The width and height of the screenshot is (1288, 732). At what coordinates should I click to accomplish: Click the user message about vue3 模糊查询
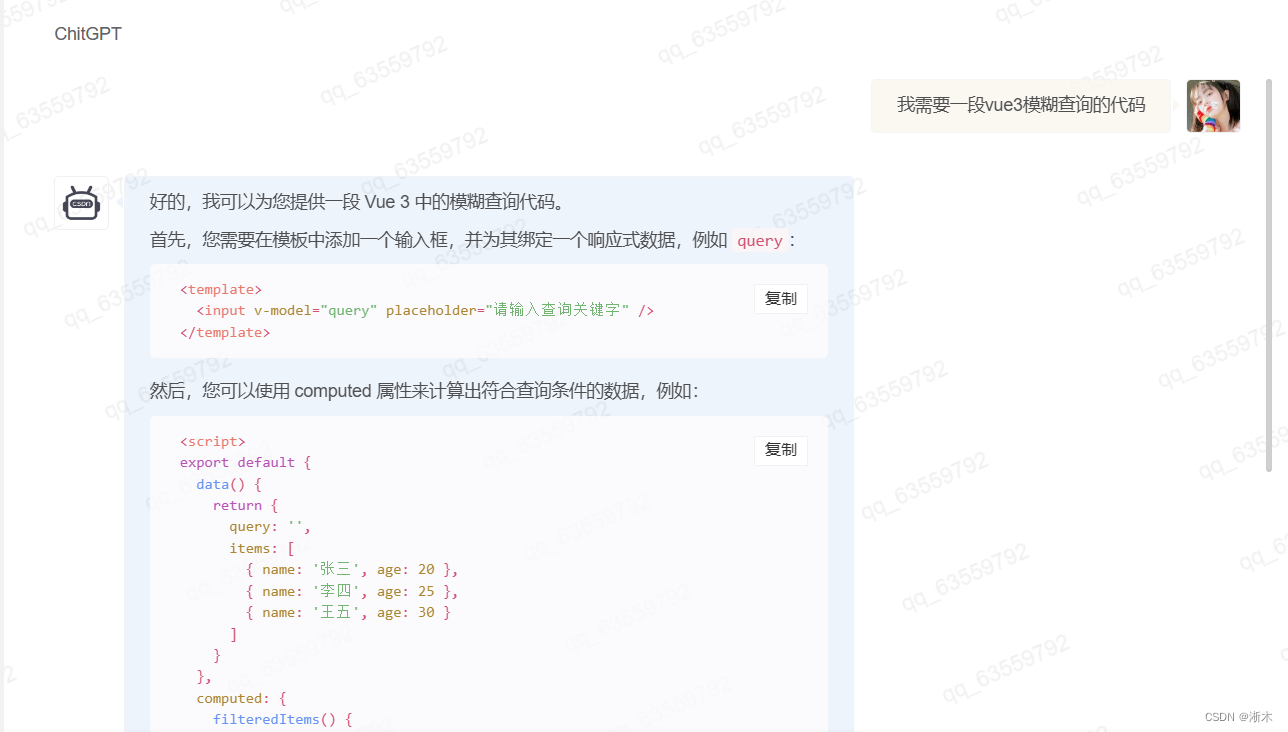click(1021, 106)
